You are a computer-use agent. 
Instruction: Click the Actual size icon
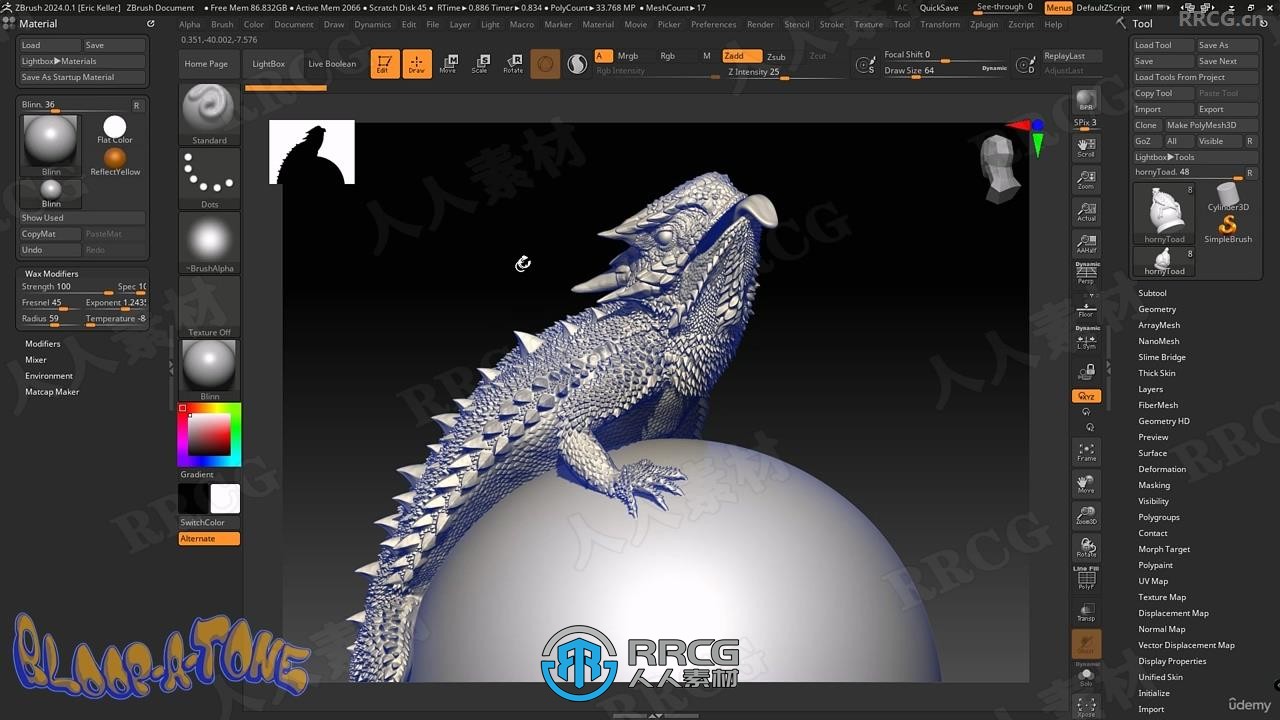click(x=1086, y=212)
